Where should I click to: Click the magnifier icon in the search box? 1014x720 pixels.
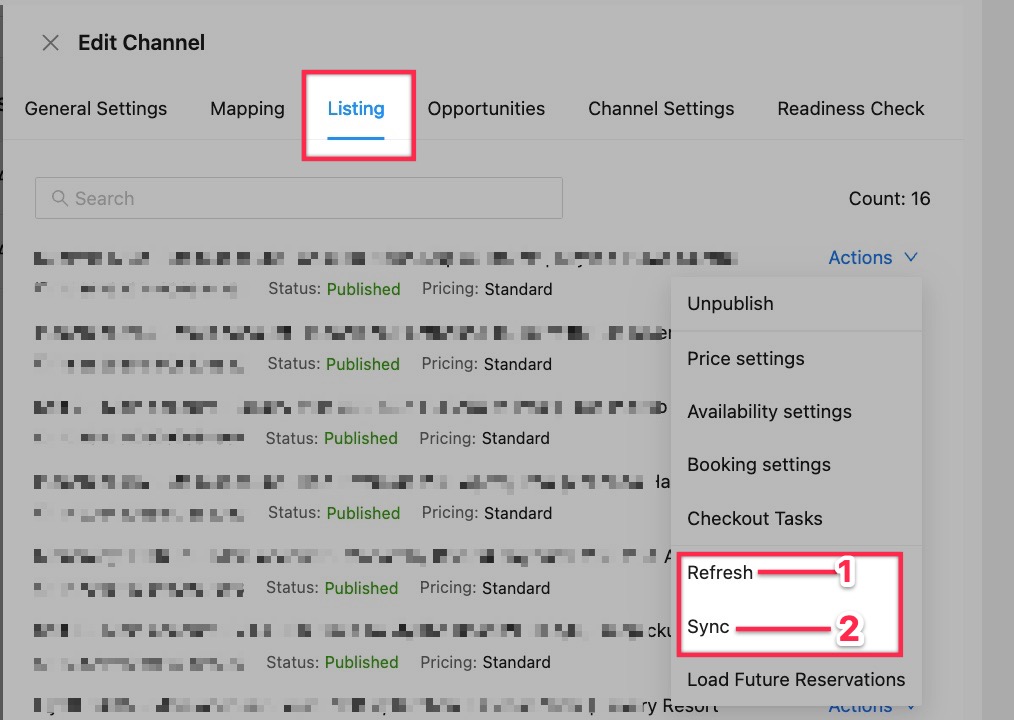coord(60,199)
